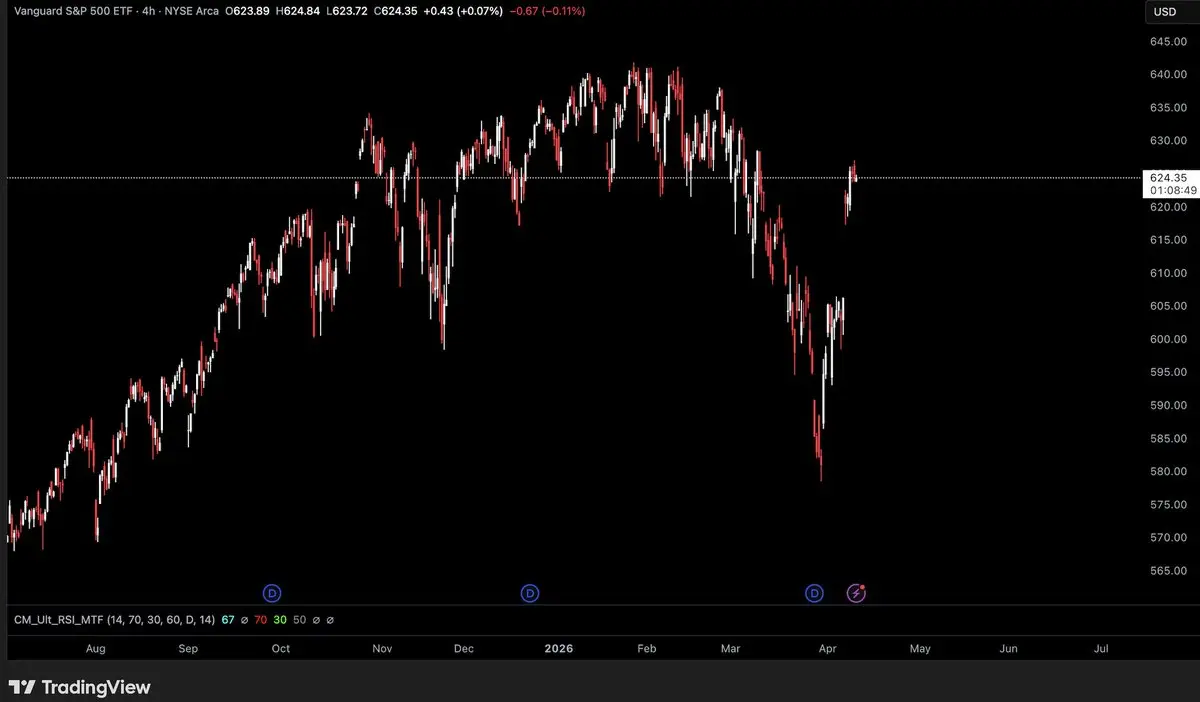
Task: Click the 575.00 price scale label
Action: (1168, 505)
